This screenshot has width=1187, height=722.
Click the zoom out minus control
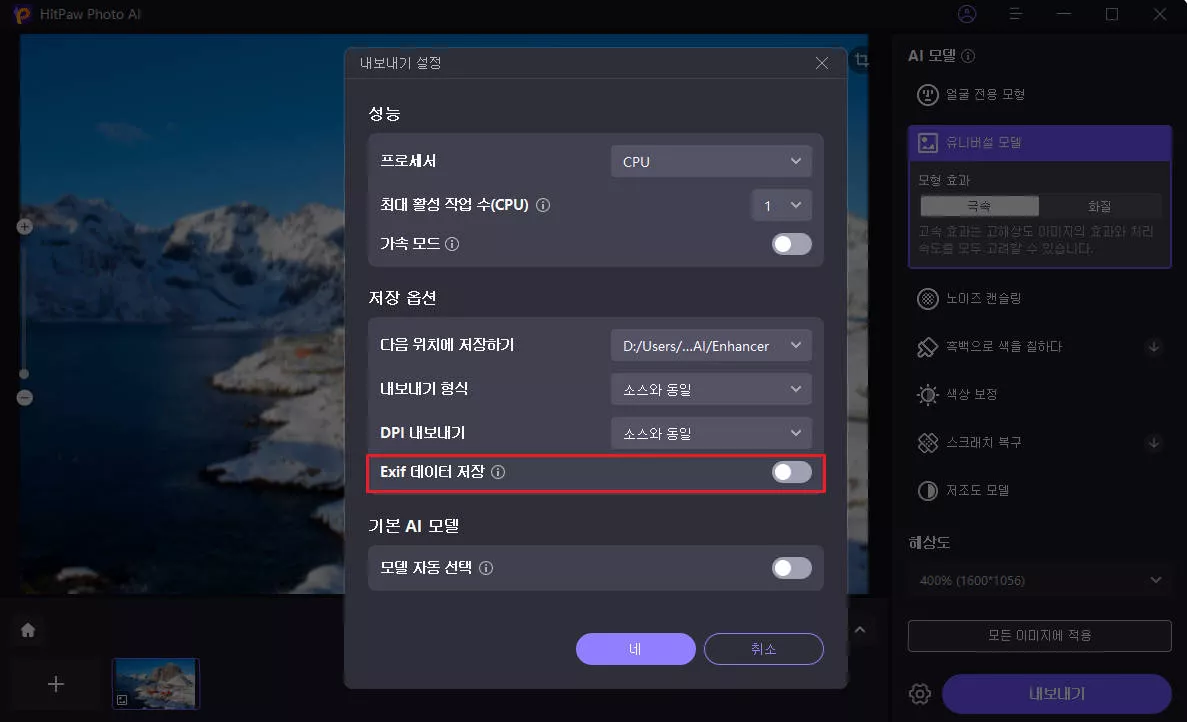click(23, 397)
